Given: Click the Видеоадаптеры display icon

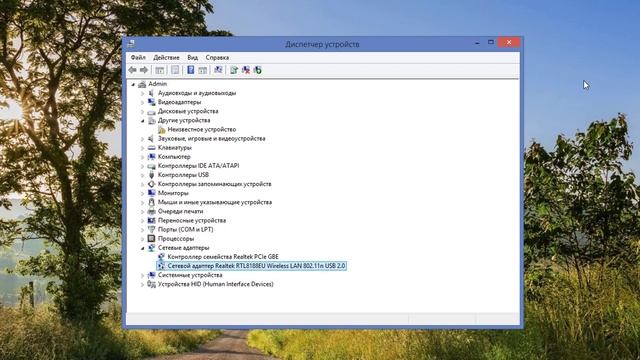Looking at the screenshot, I should click(x=151, y=102).
